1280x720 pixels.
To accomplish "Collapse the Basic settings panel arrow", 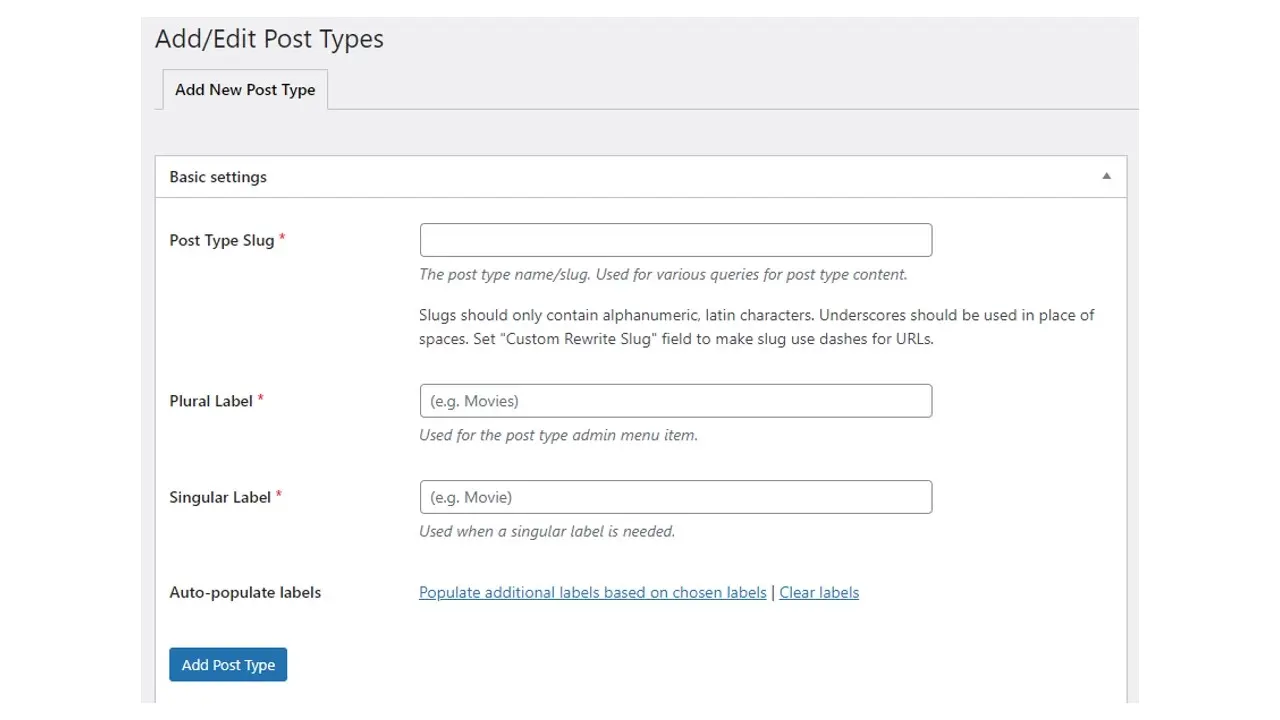I will (1106, 177).
